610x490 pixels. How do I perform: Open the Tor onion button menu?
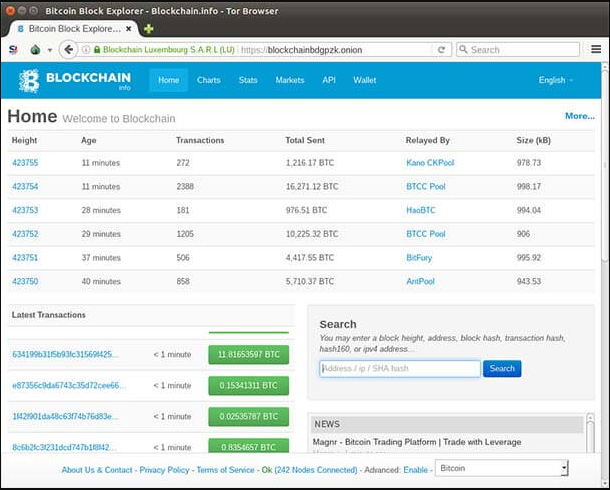pos(35,50)
